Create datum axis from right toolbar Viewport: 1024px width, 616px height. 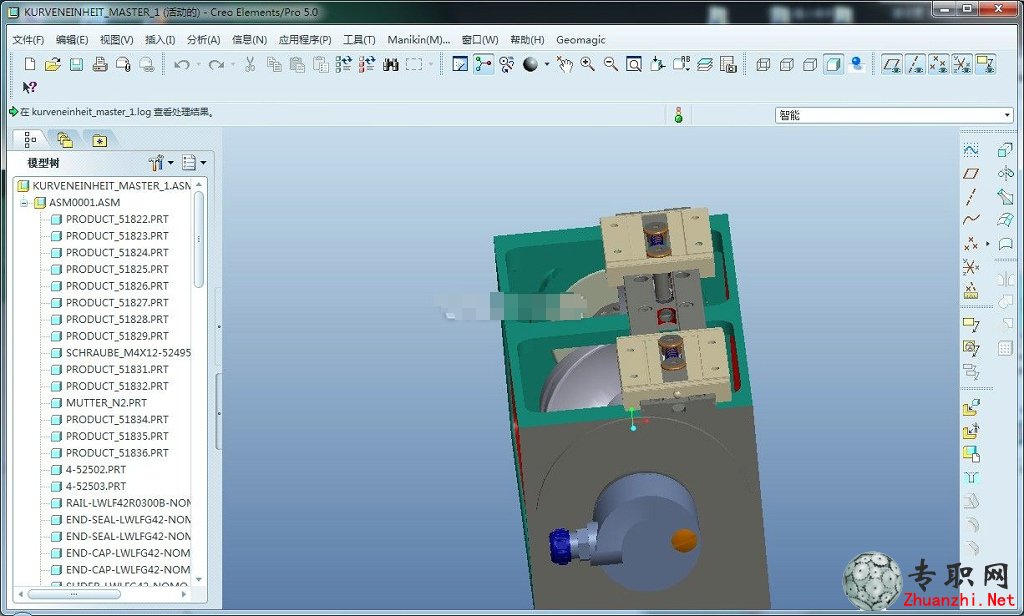click(971, 196)
